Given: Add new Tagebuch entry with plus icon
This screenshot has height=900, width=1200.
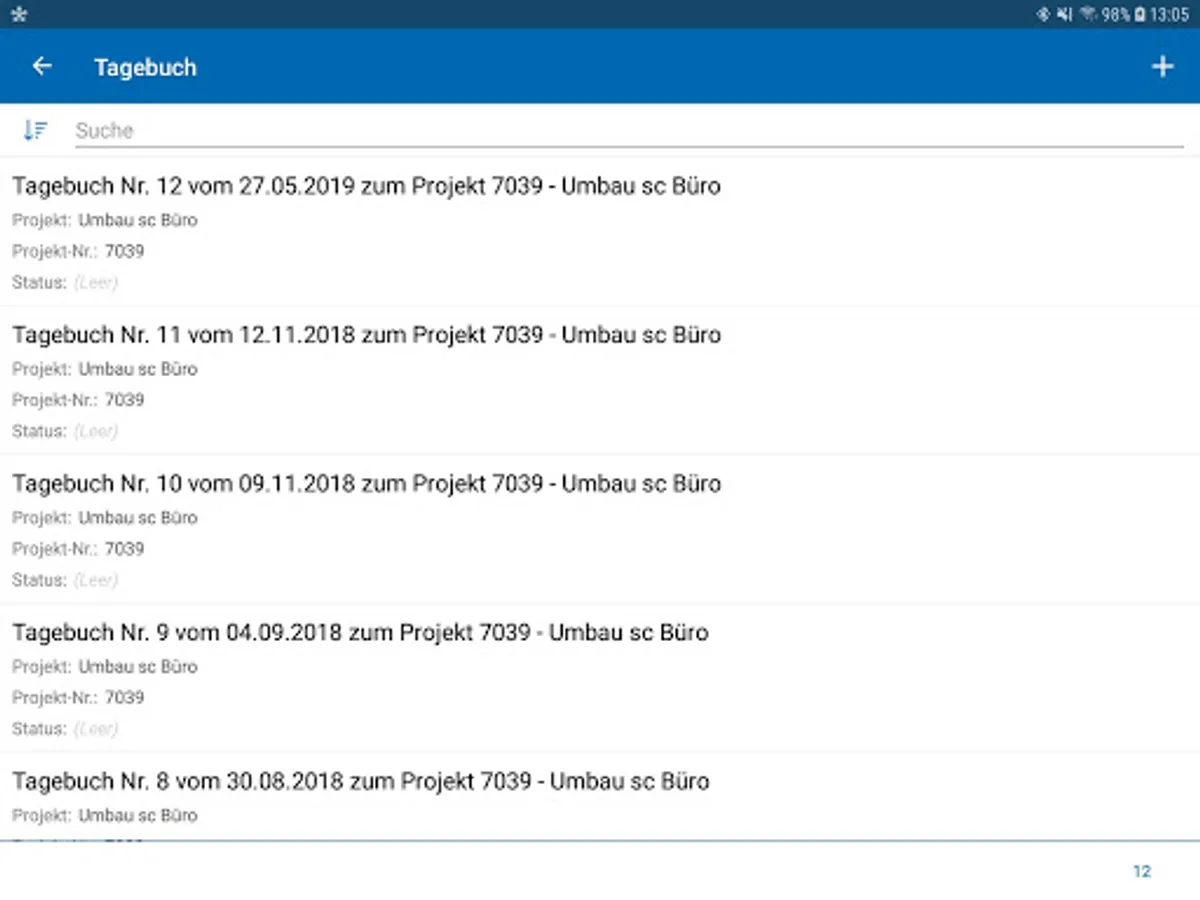Looking at the screenshot, I should coord(1162,67).
